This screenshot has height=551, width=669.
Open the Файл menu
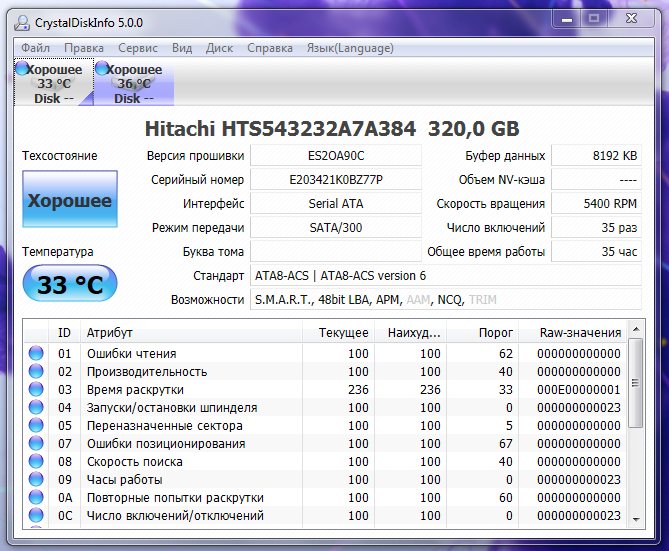click(x=35, y=48)
